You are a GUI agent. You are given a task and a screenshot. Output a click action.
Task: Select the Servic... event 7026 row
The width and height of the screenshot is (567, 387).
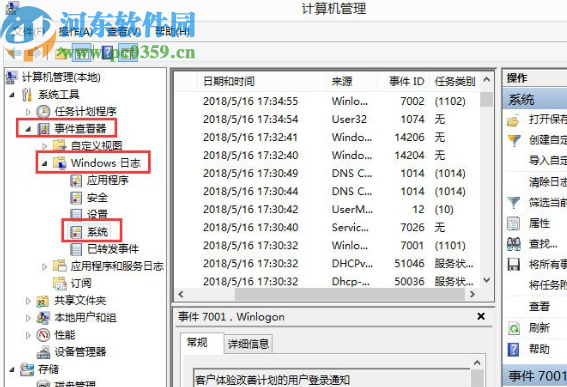[327, 227]
